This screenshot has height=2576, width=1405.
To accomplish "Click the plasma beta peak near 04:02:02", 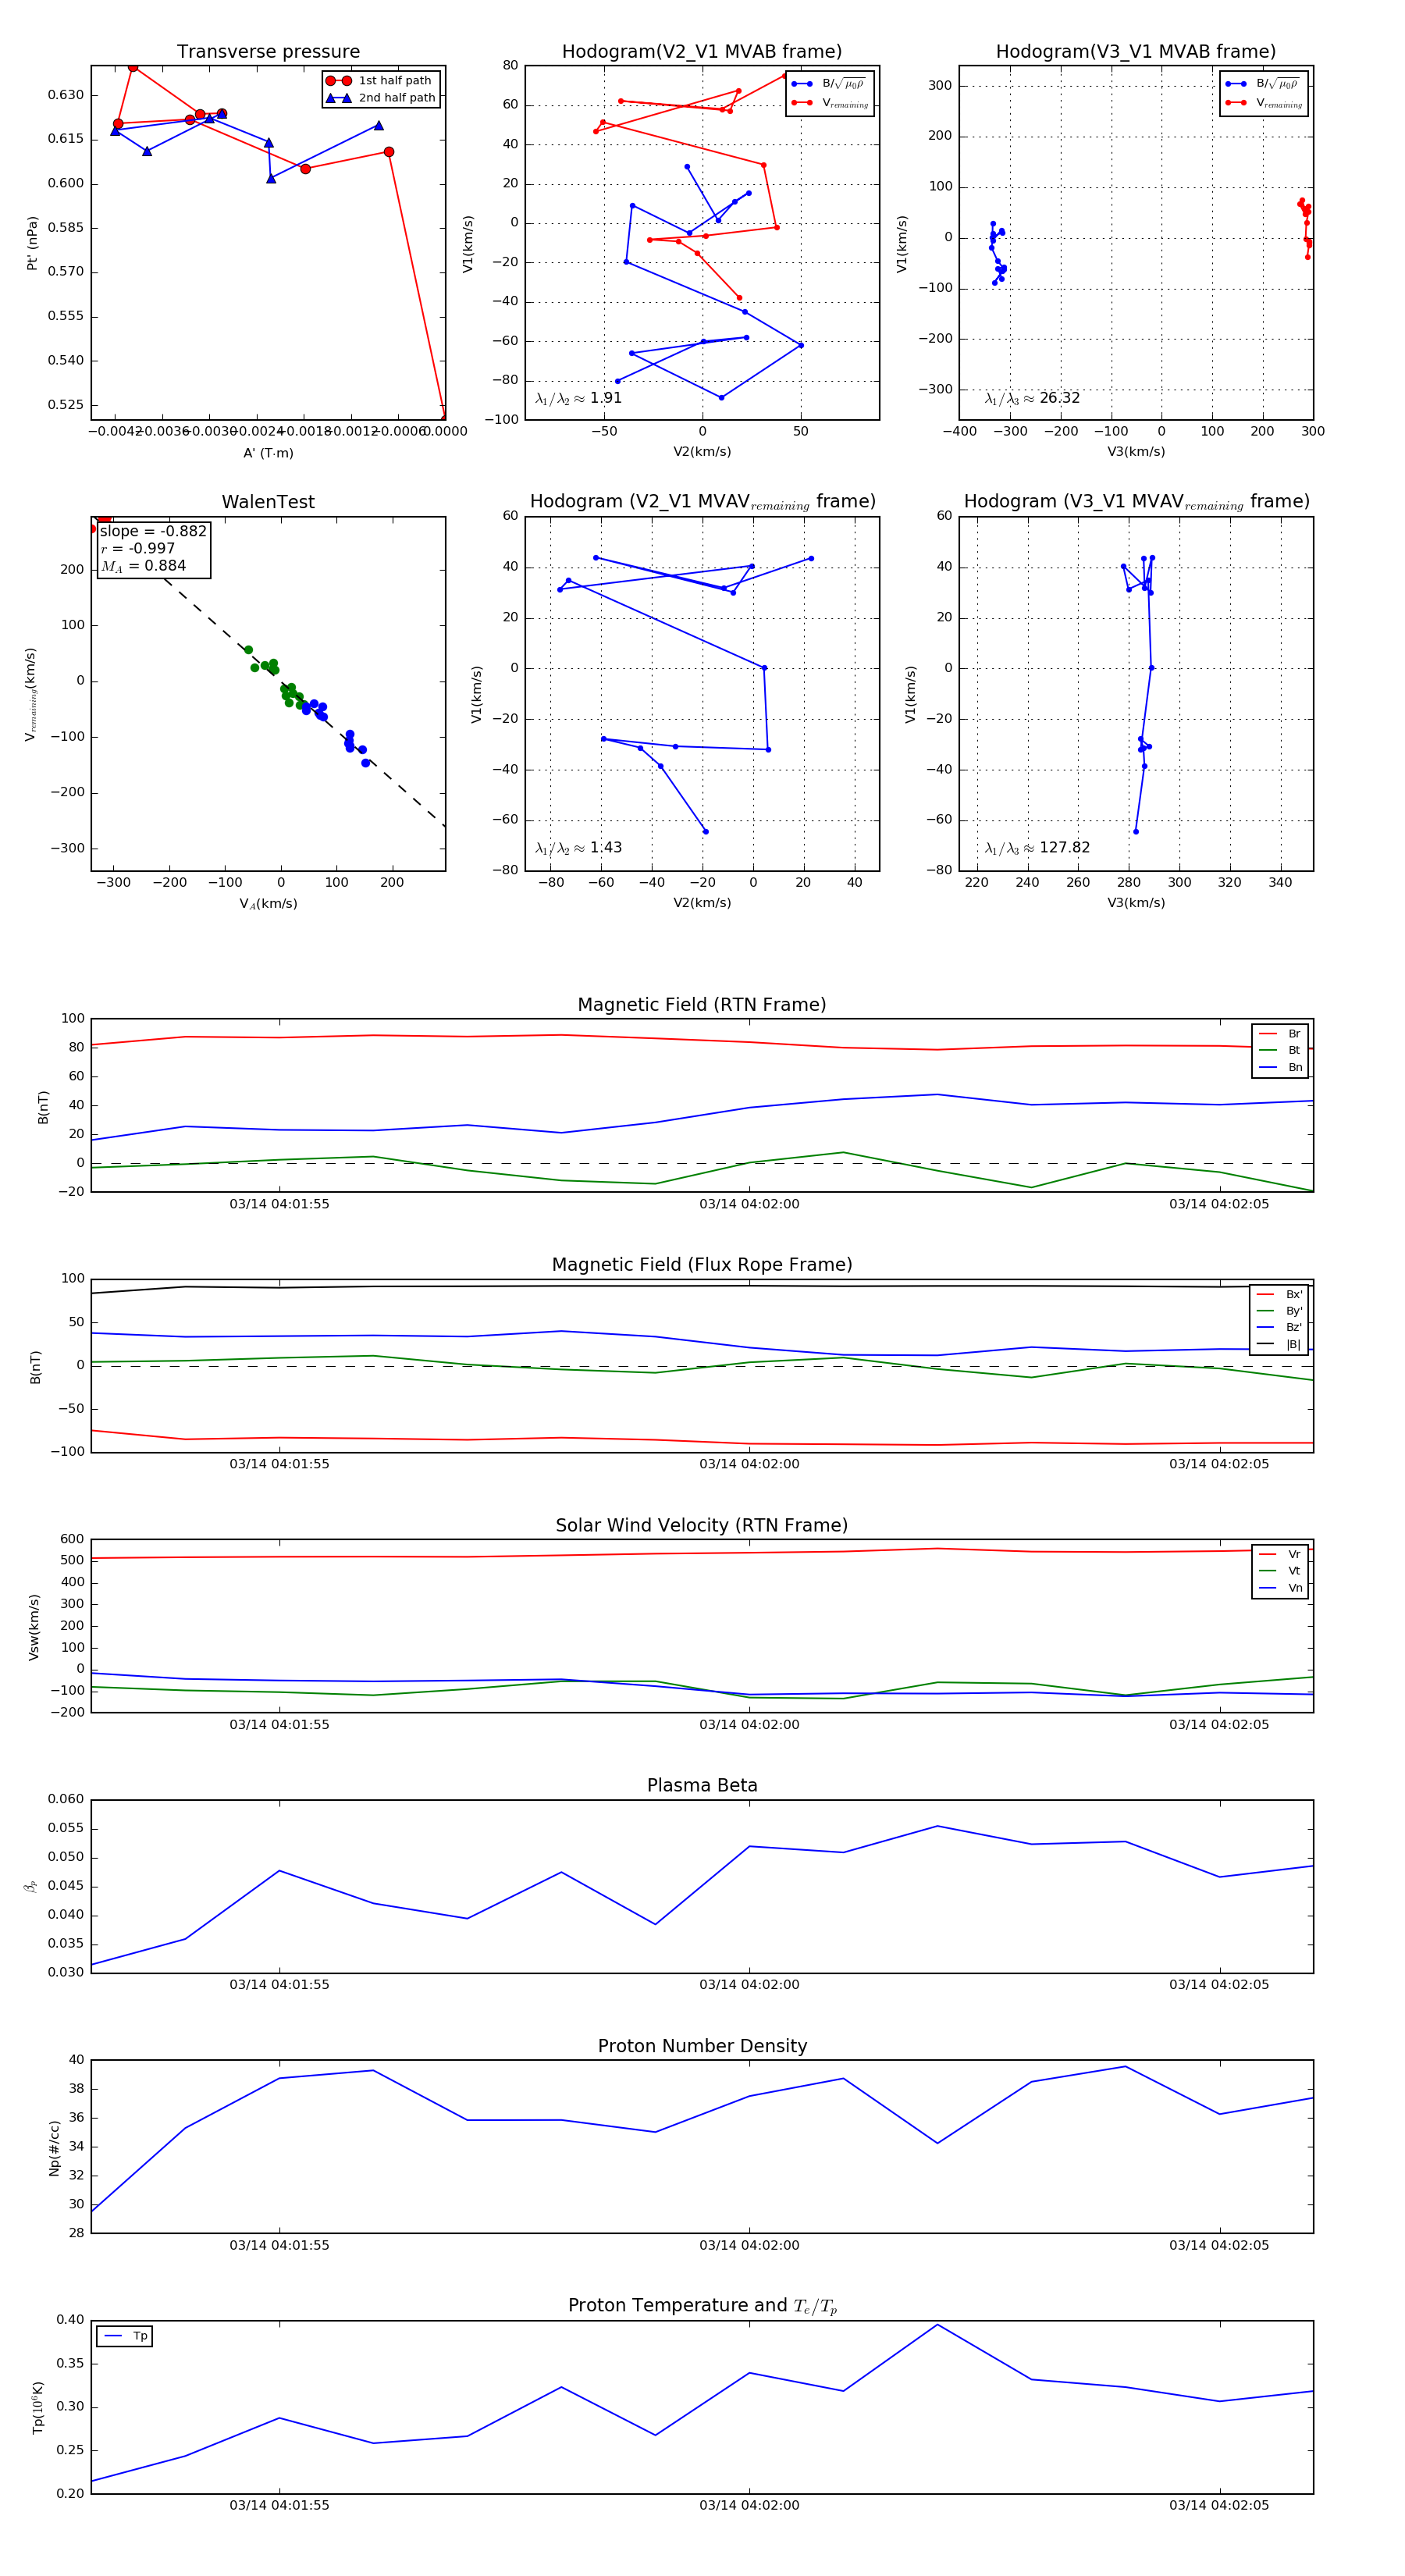I will point(937,1826).
